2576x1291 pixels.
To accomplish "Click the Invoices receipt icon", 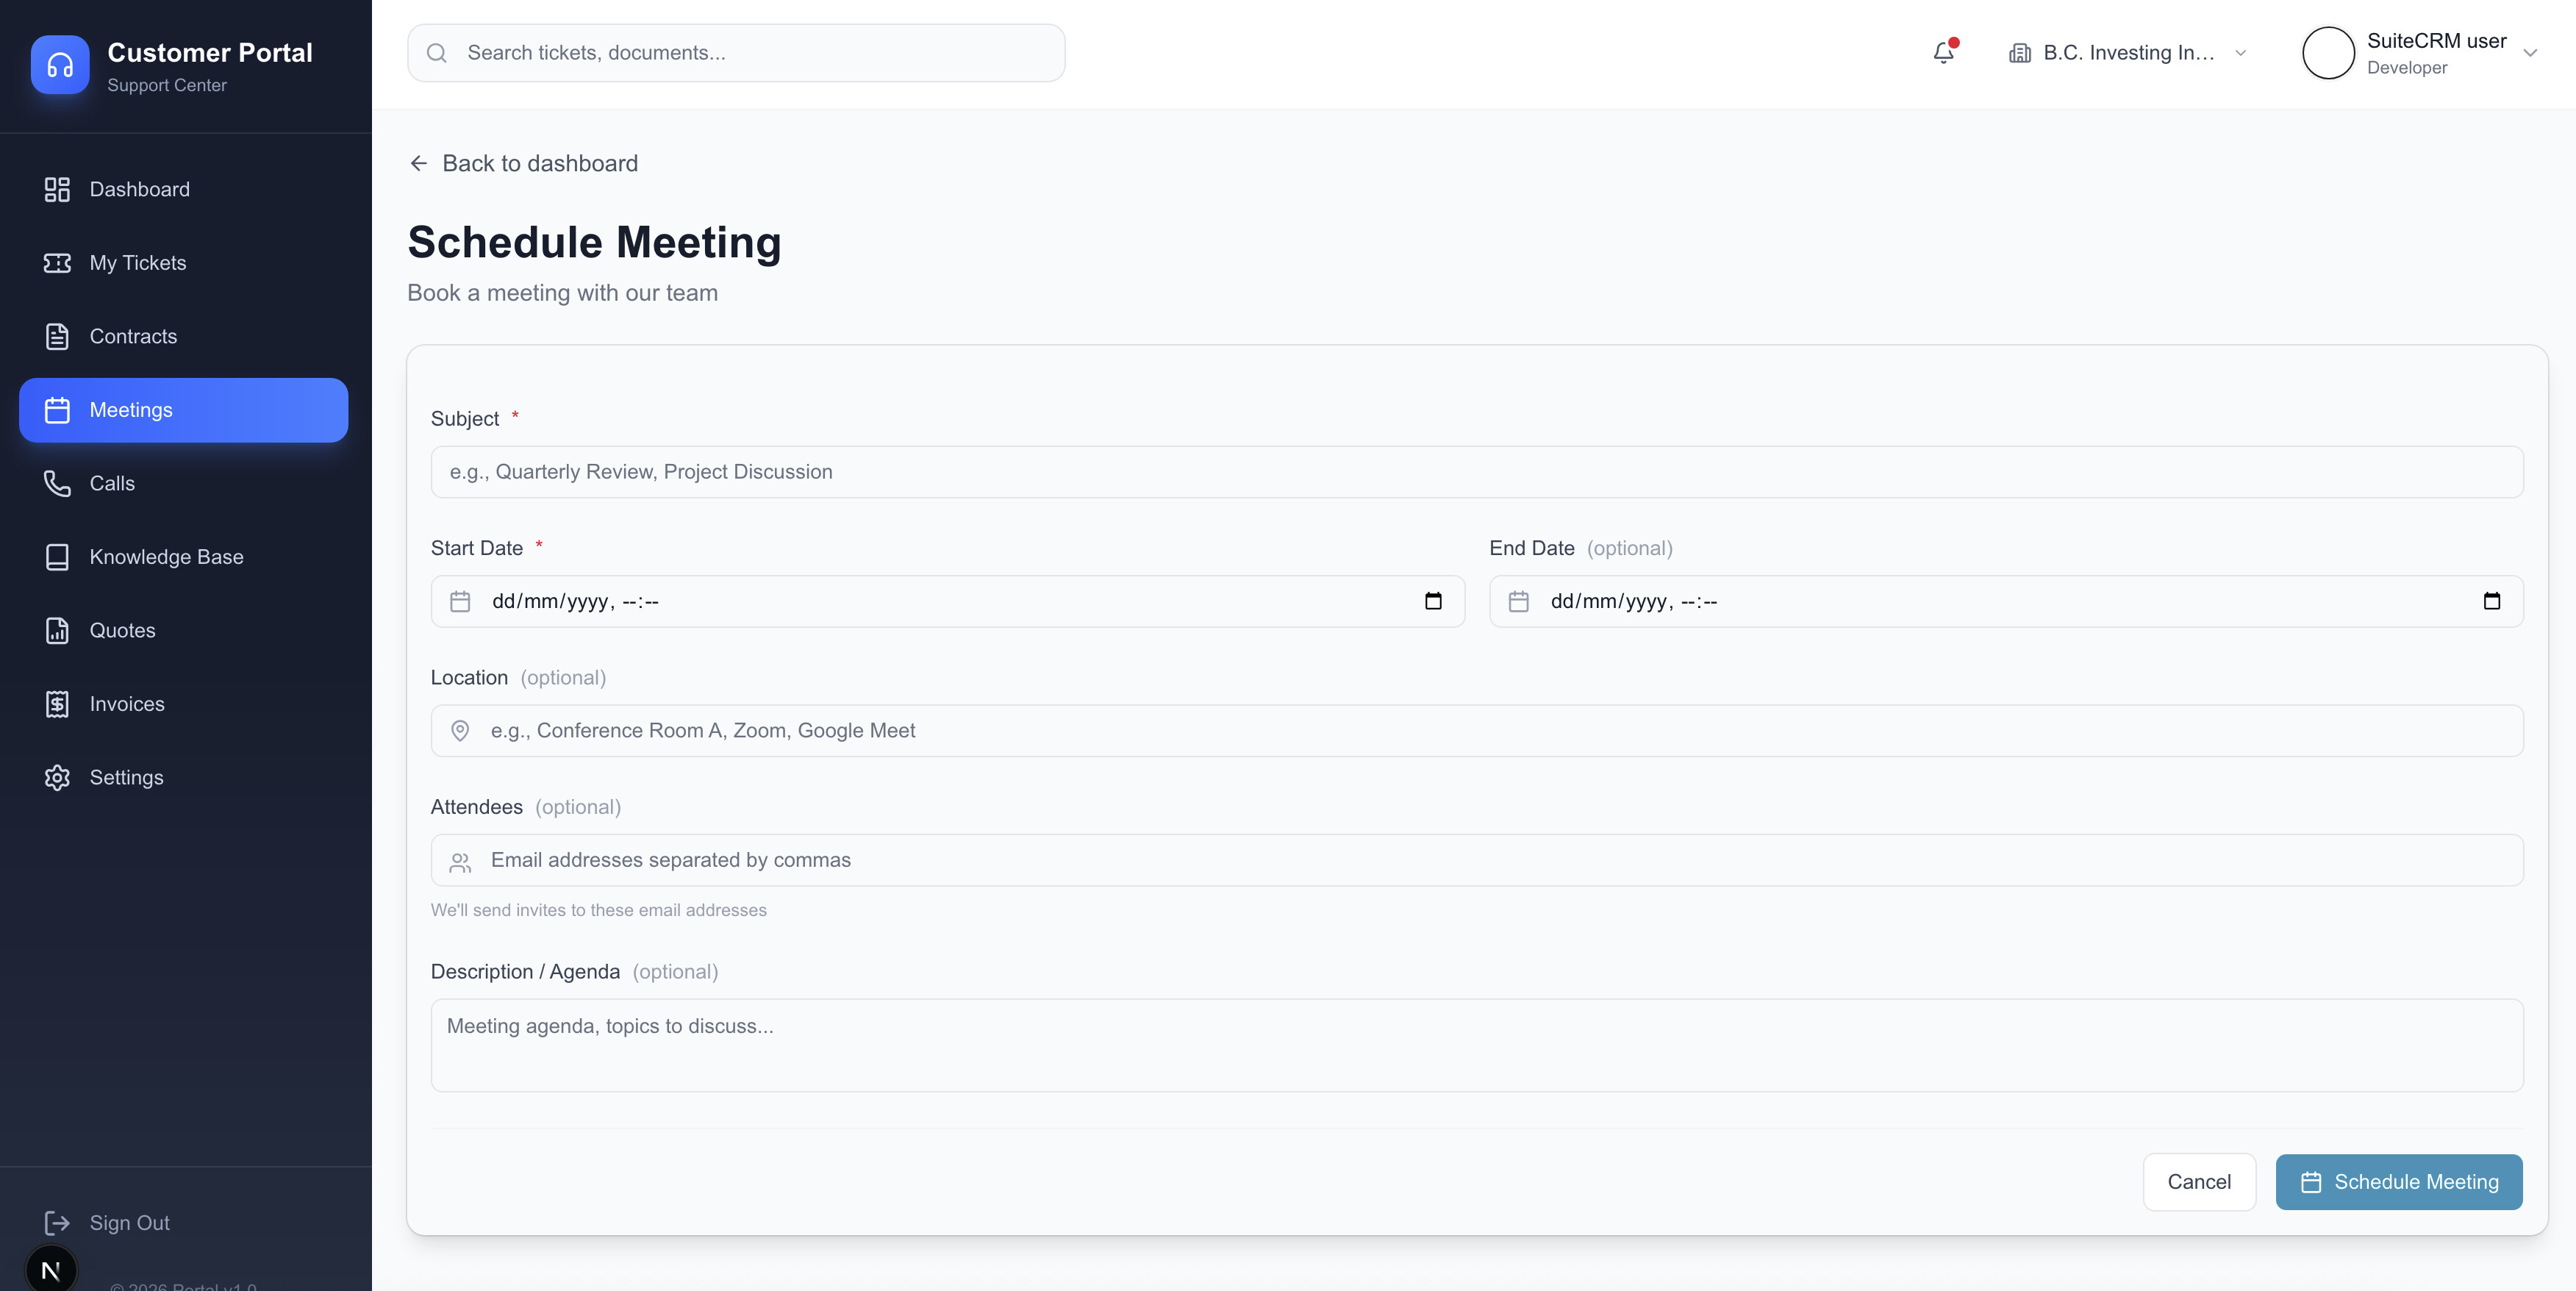I will [x=57, y=704].
